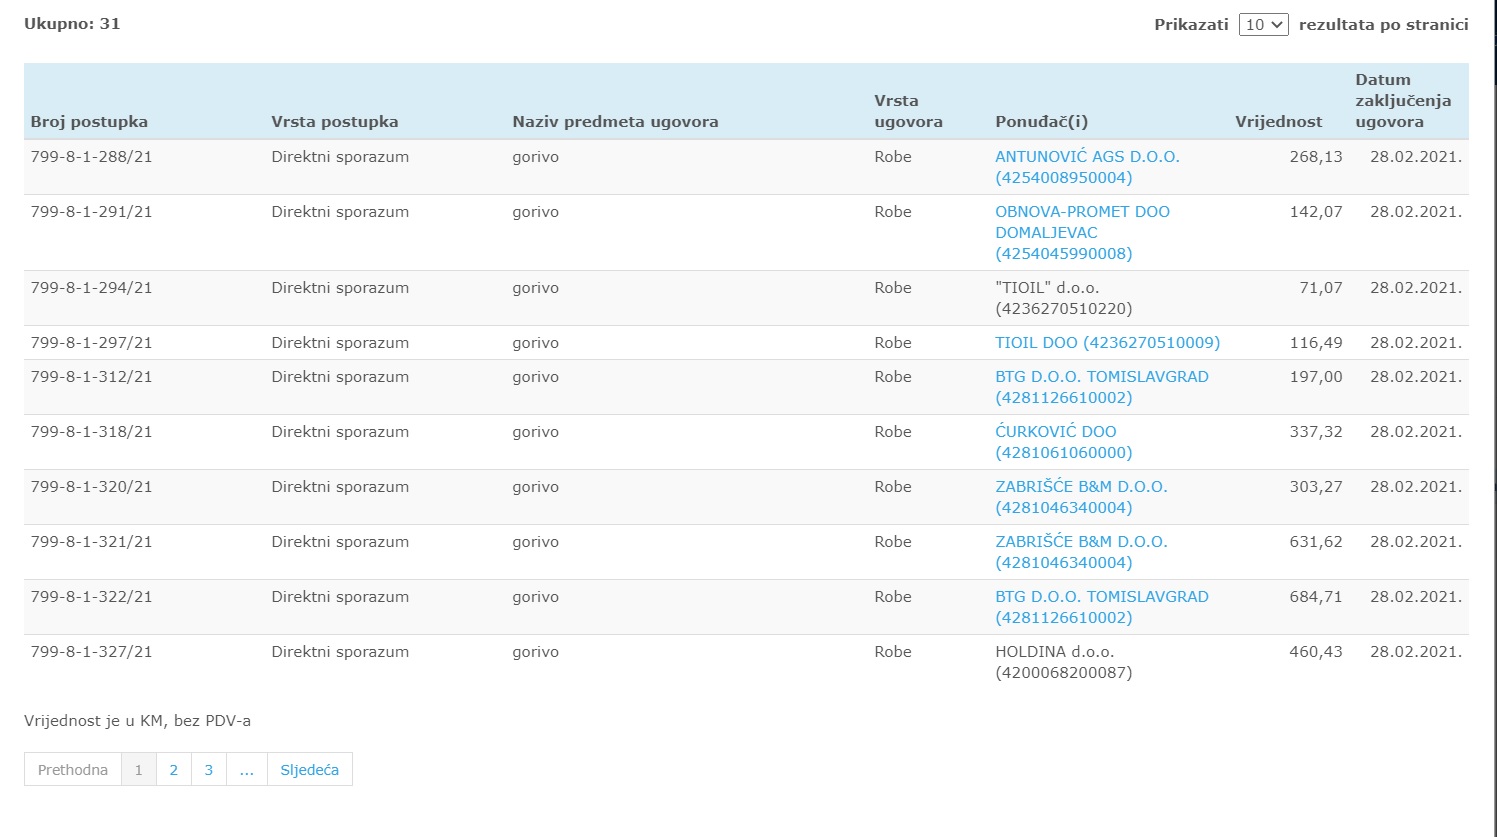Image resolution: width=1497 pixels, height=837 pixels.
Task: Select procedure number 799-8-1-297/21
Action: (91, 342)
